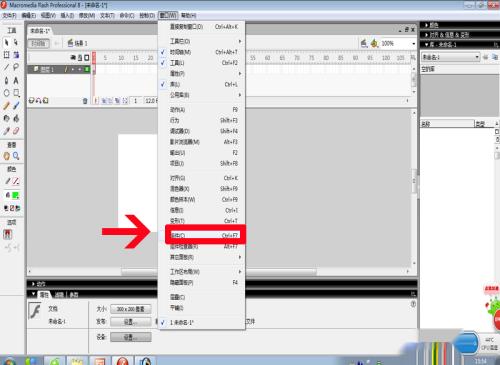The height and width of the screenshot is (365, 500).
Task: Activate the Eraser tool
Action: 16,131
